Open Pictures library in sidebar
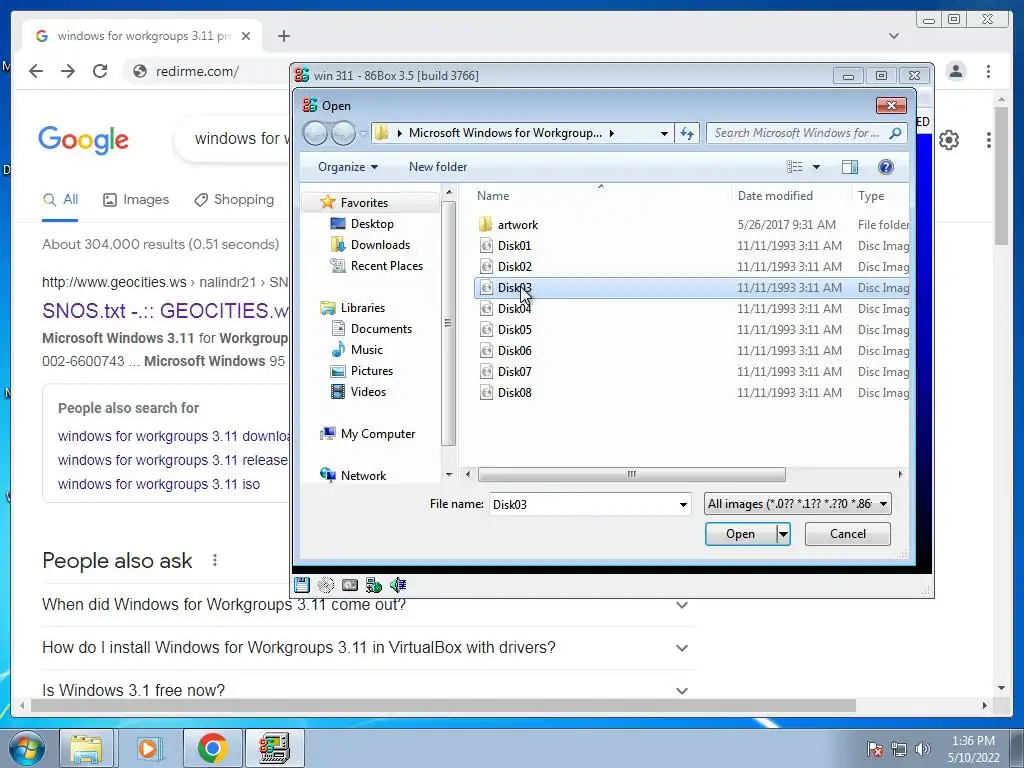Image resolution: width=1024 pixels, height=768 pixels. tap(372, 370)
